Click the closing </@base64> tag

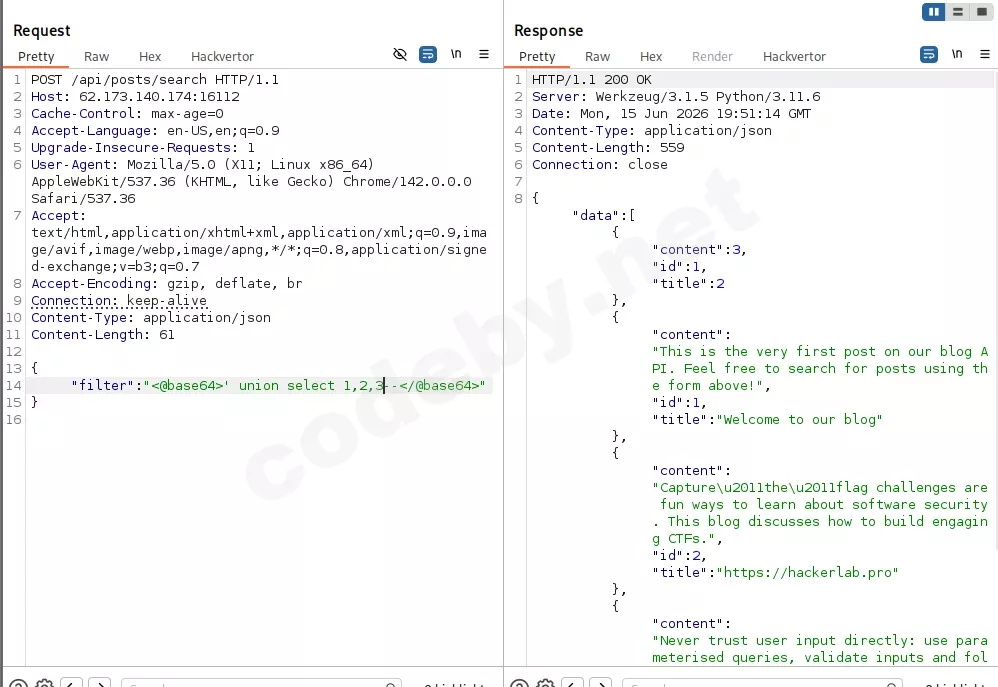[x=439, y=385]
